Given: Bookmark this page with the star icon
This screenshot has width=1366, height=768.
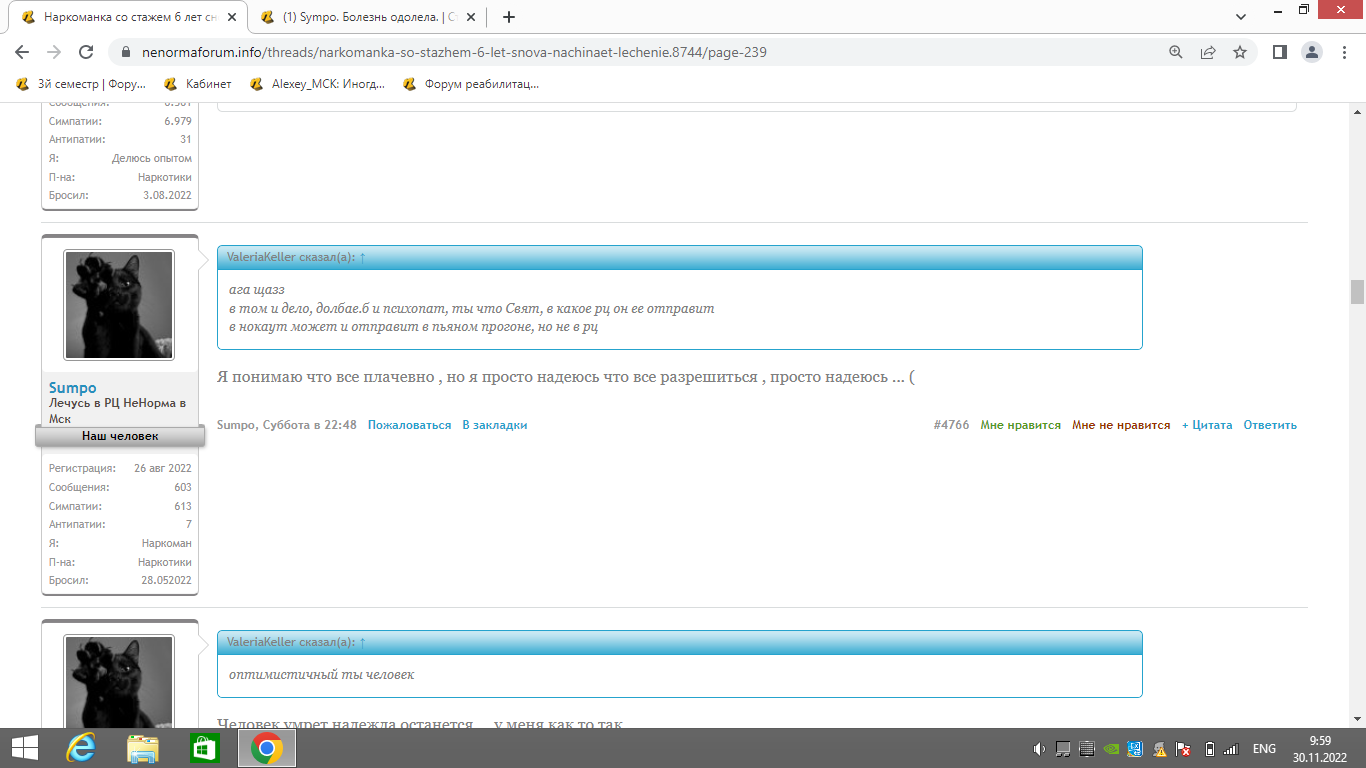Looking at the screenshot, I should 1240,52.
